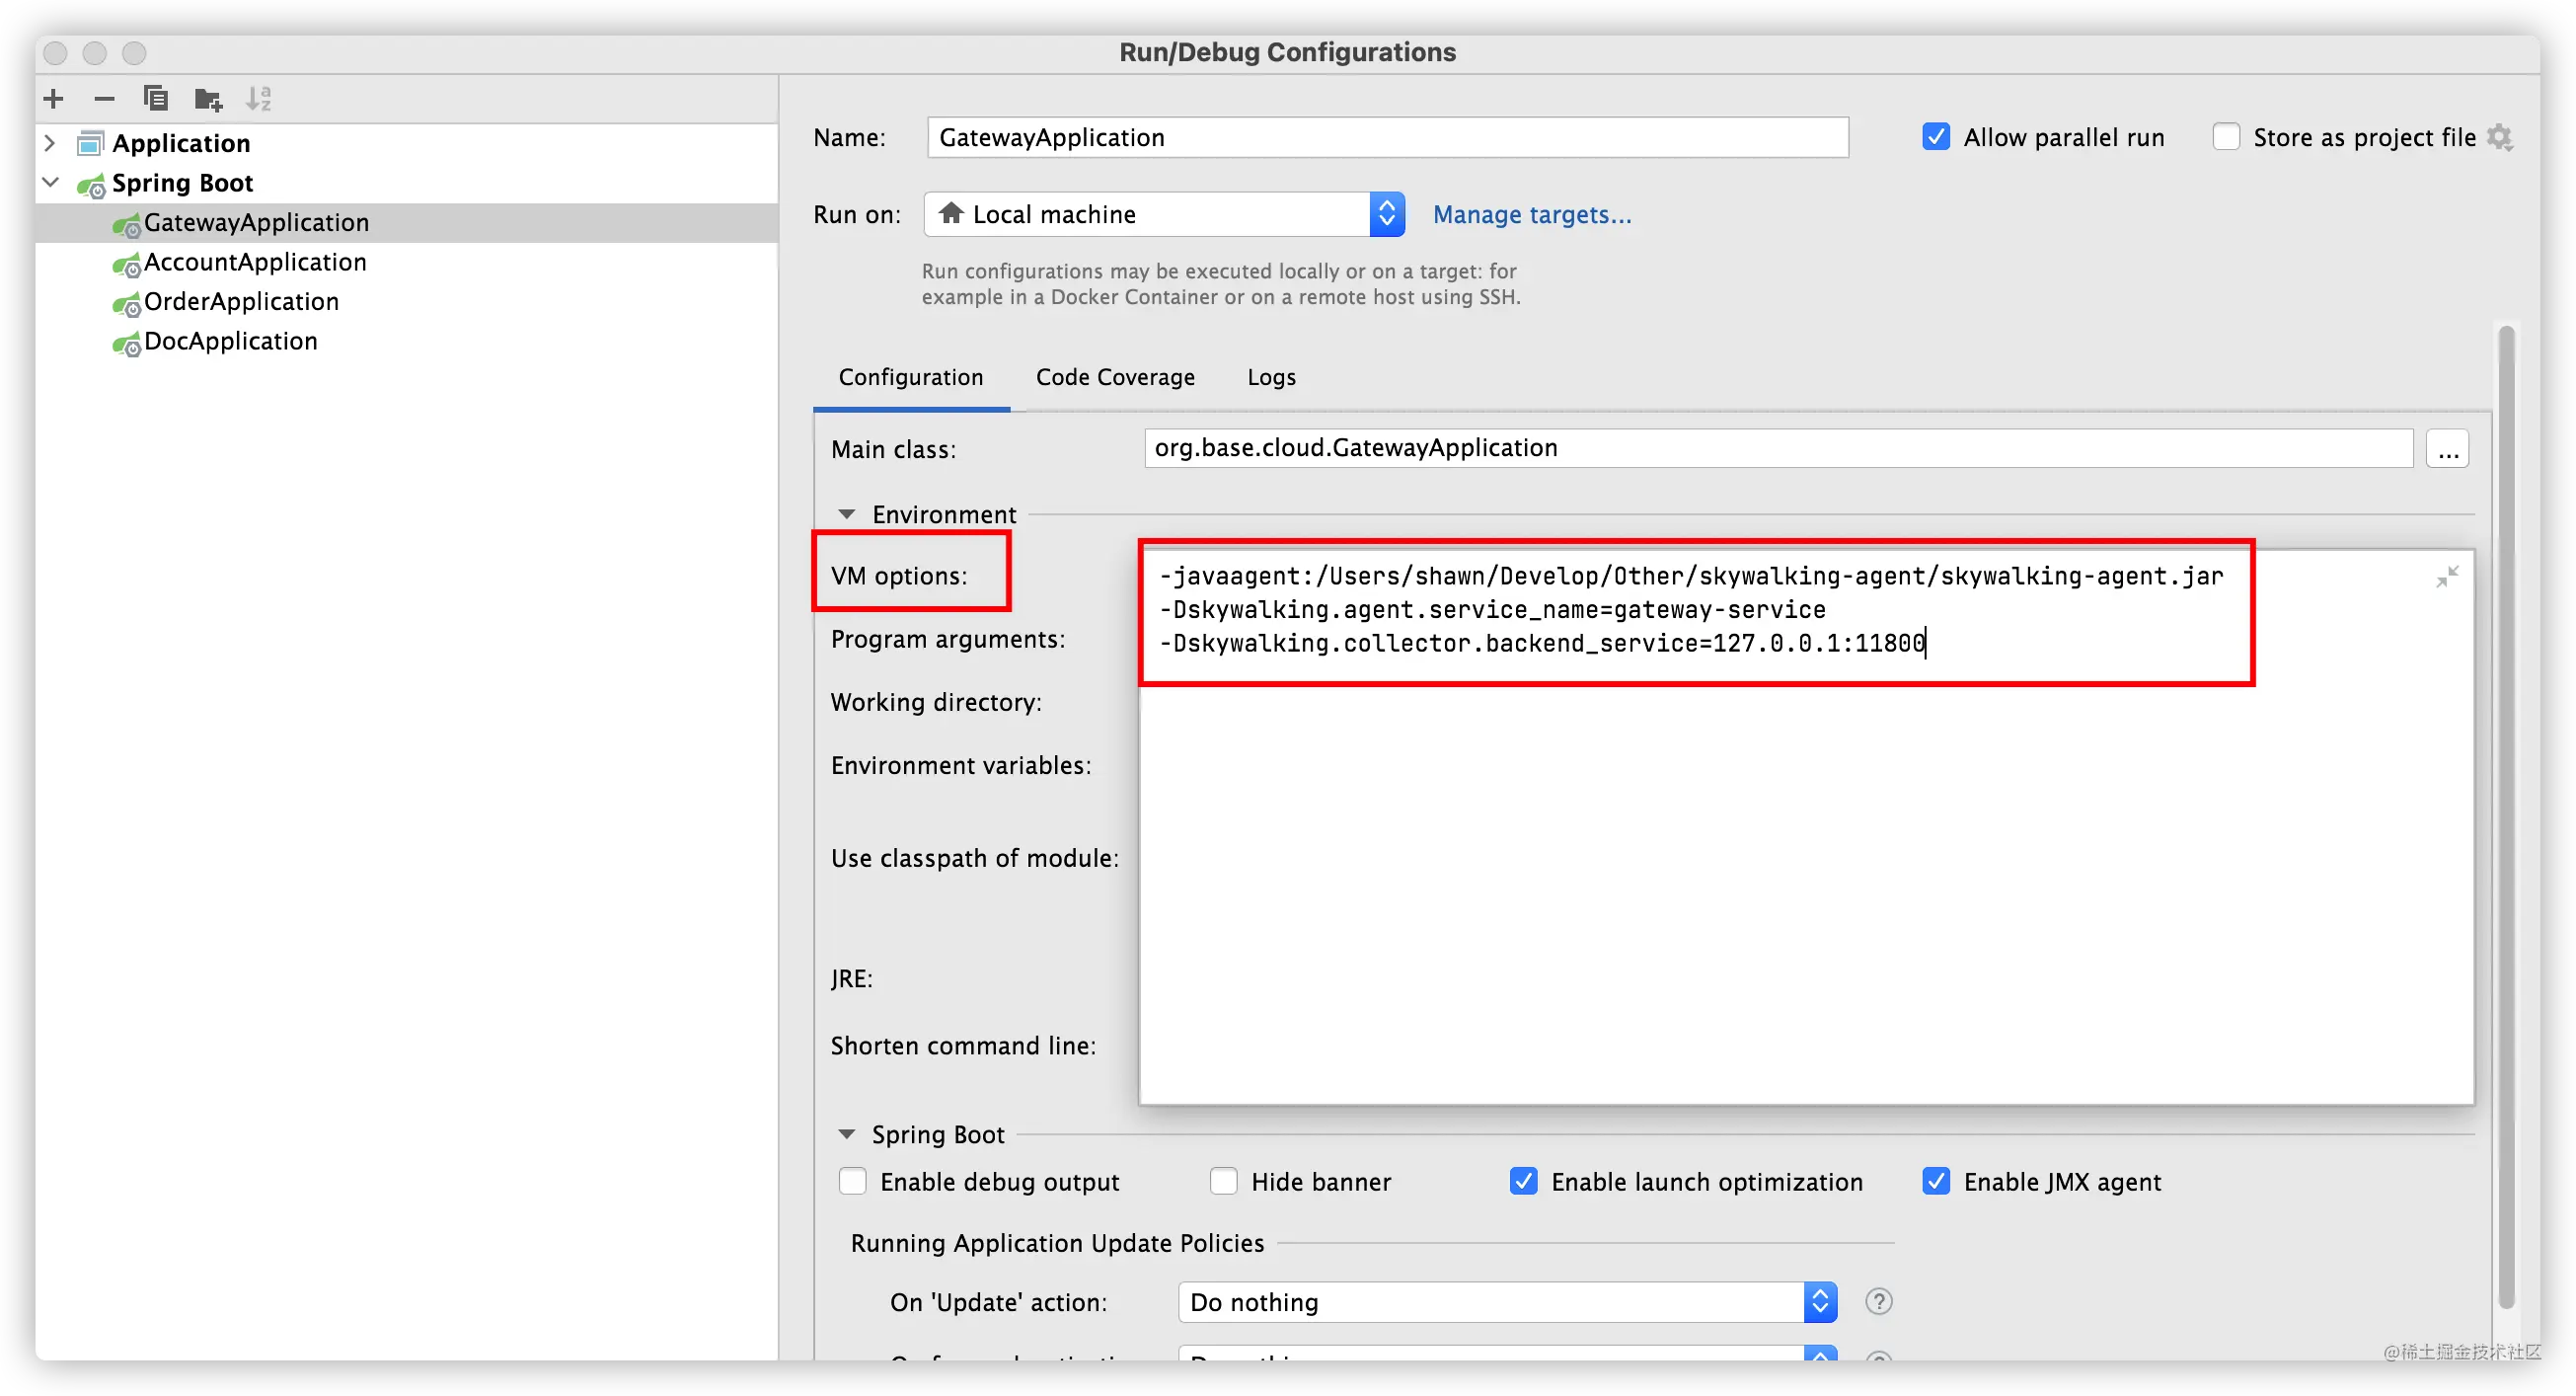
Task: Switch to the Configuration tab
Action: pos(910,377)
